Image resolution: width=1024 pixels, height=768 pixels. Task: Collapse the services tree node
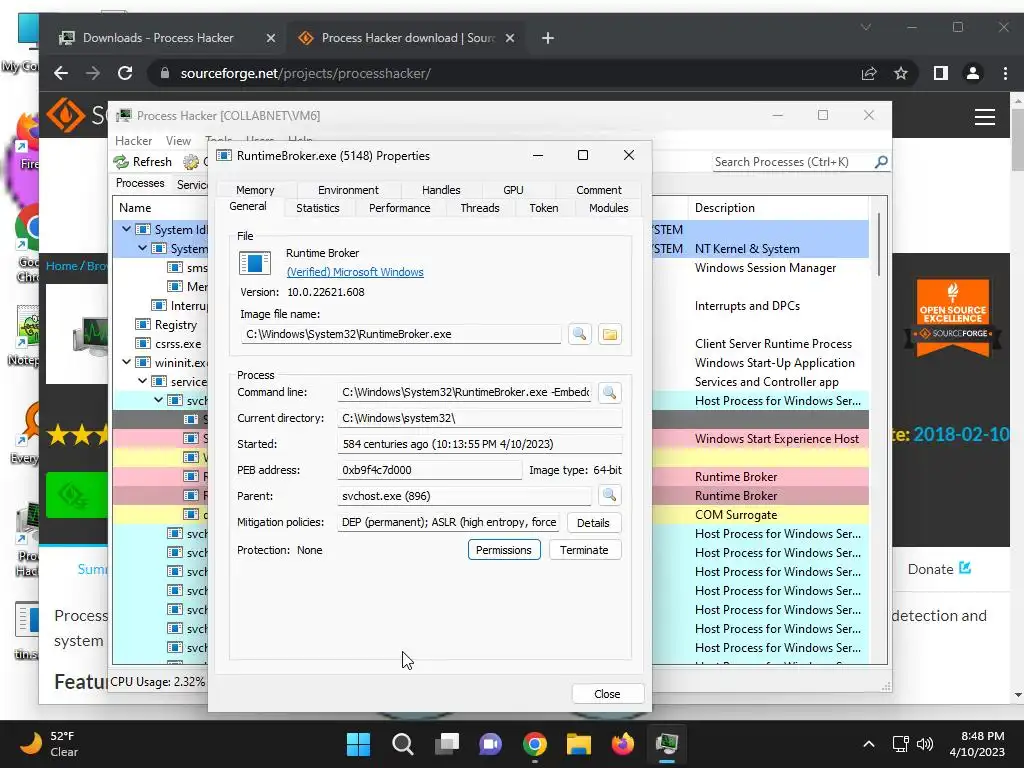point(142,381)
